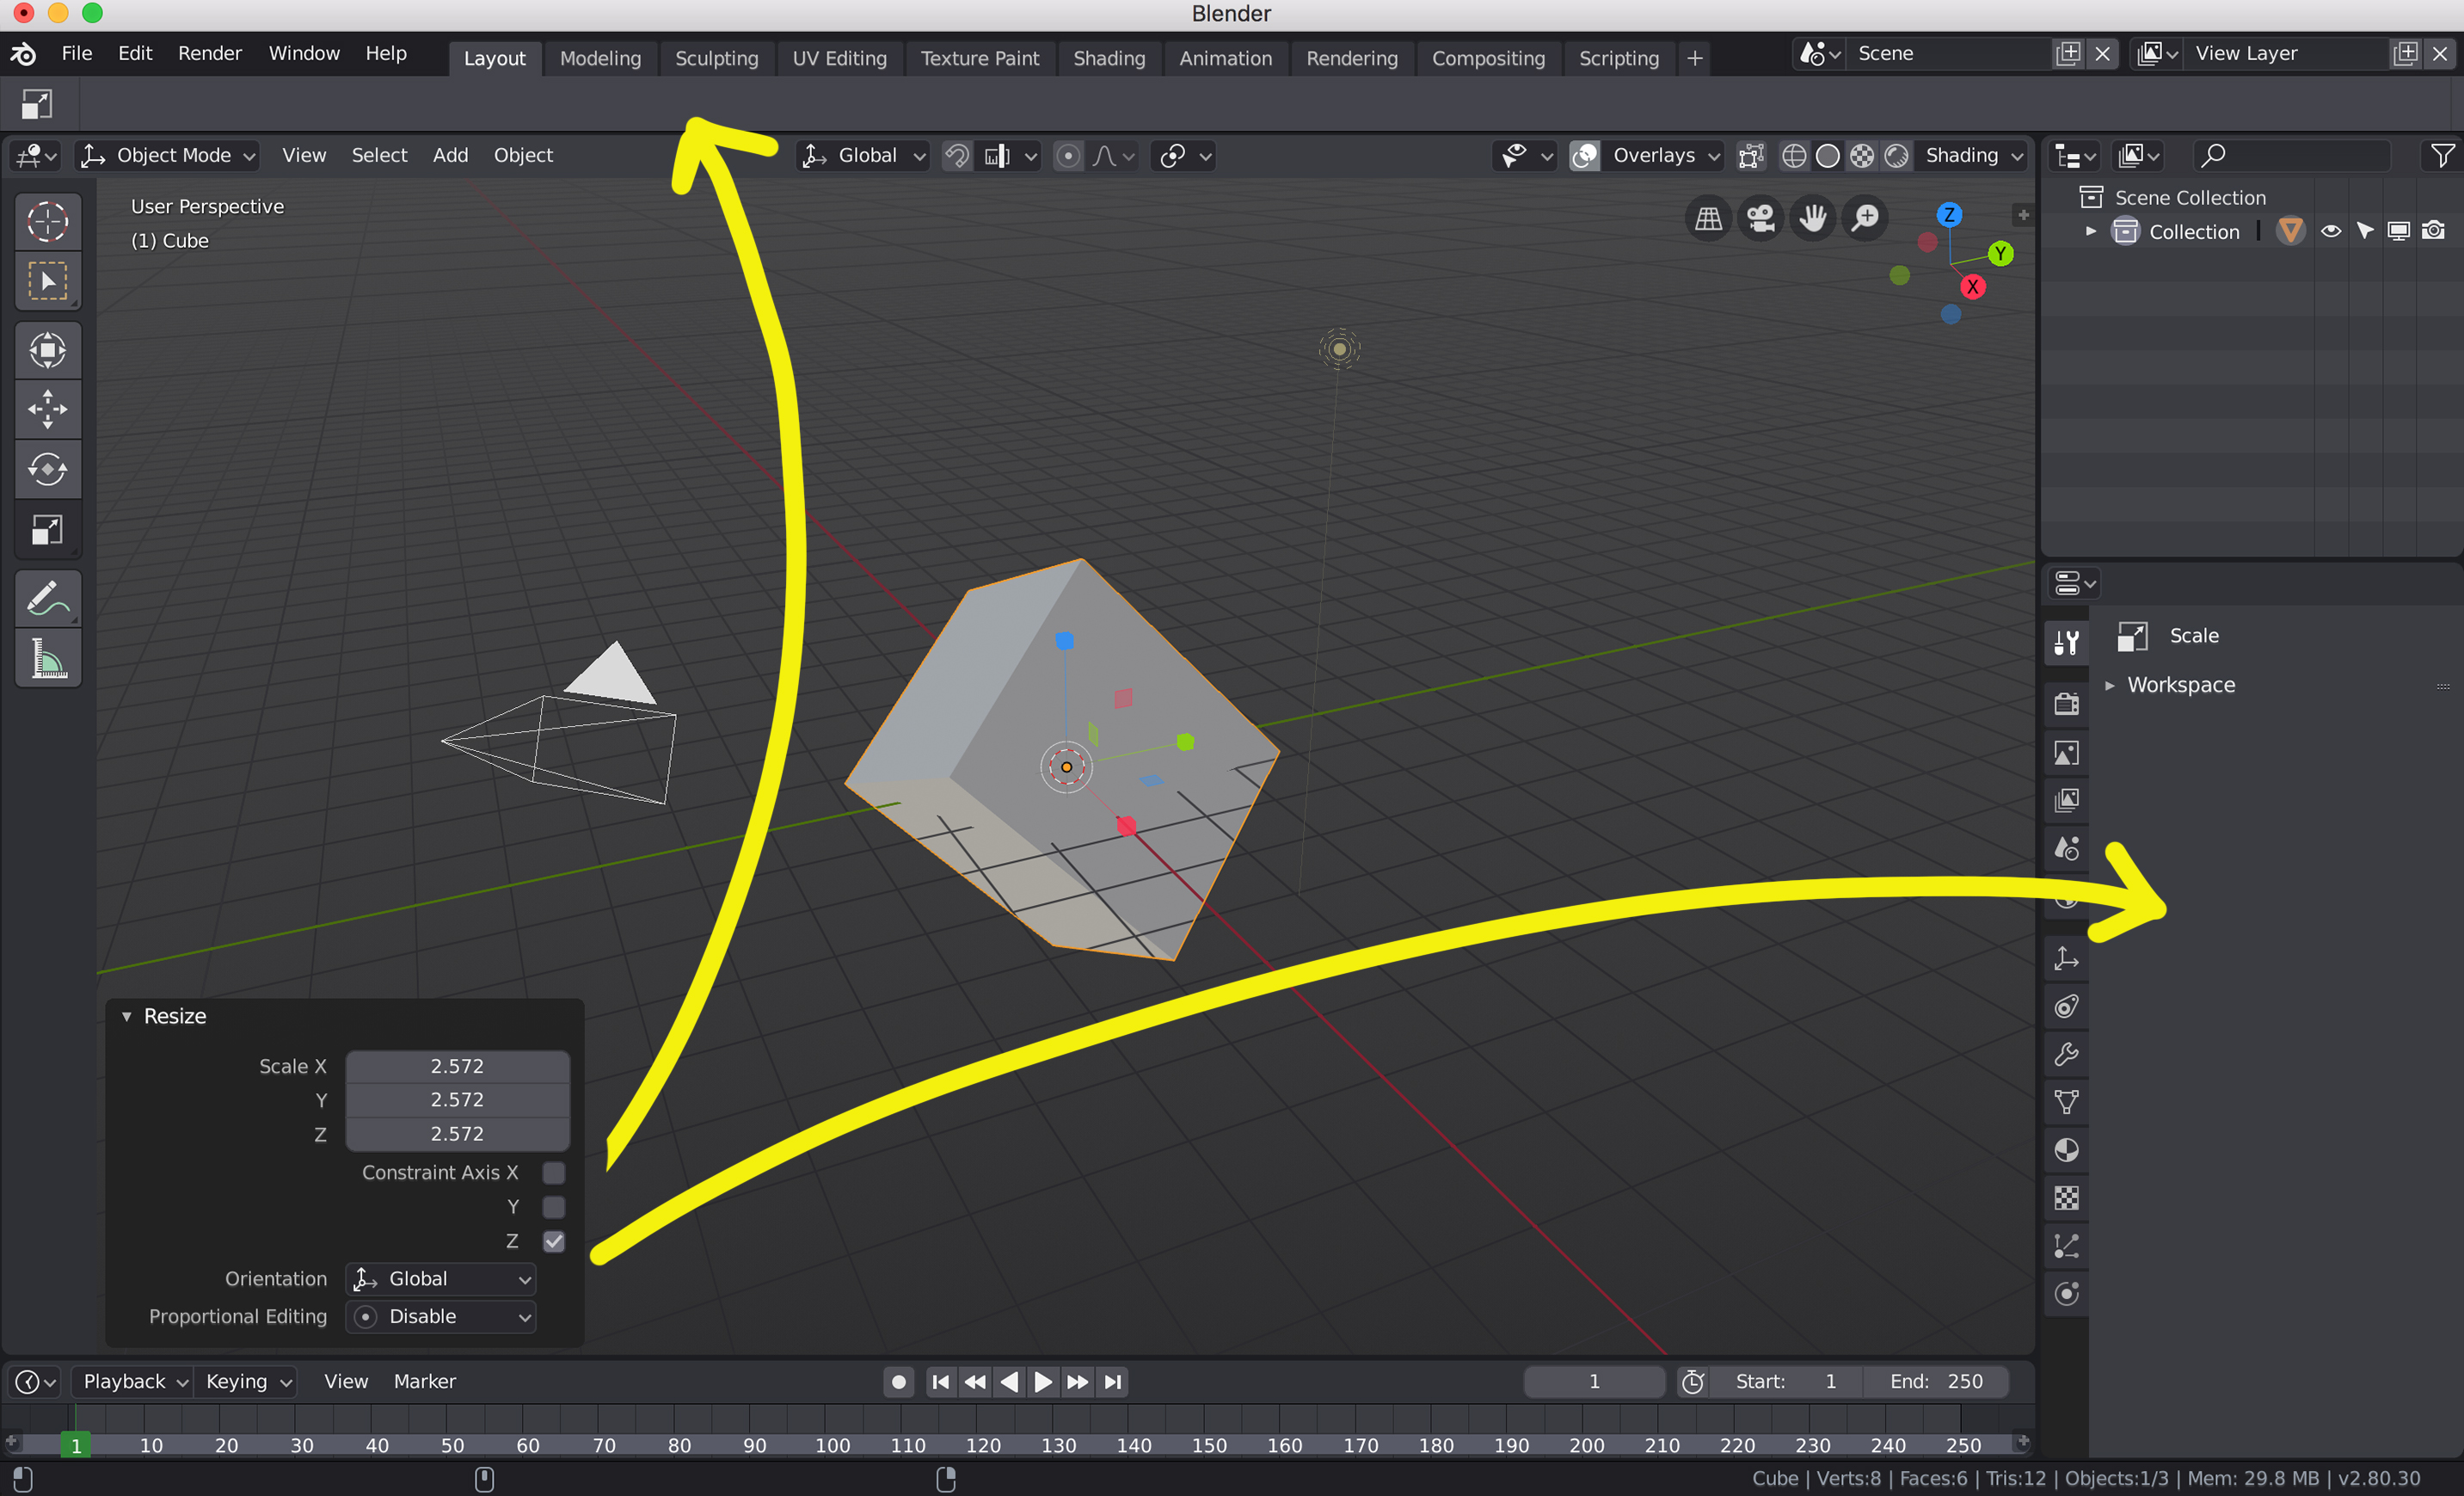Switch perspective/orthographic grid icon
Viewport: 2464px width, 1496px height.
1708,217
